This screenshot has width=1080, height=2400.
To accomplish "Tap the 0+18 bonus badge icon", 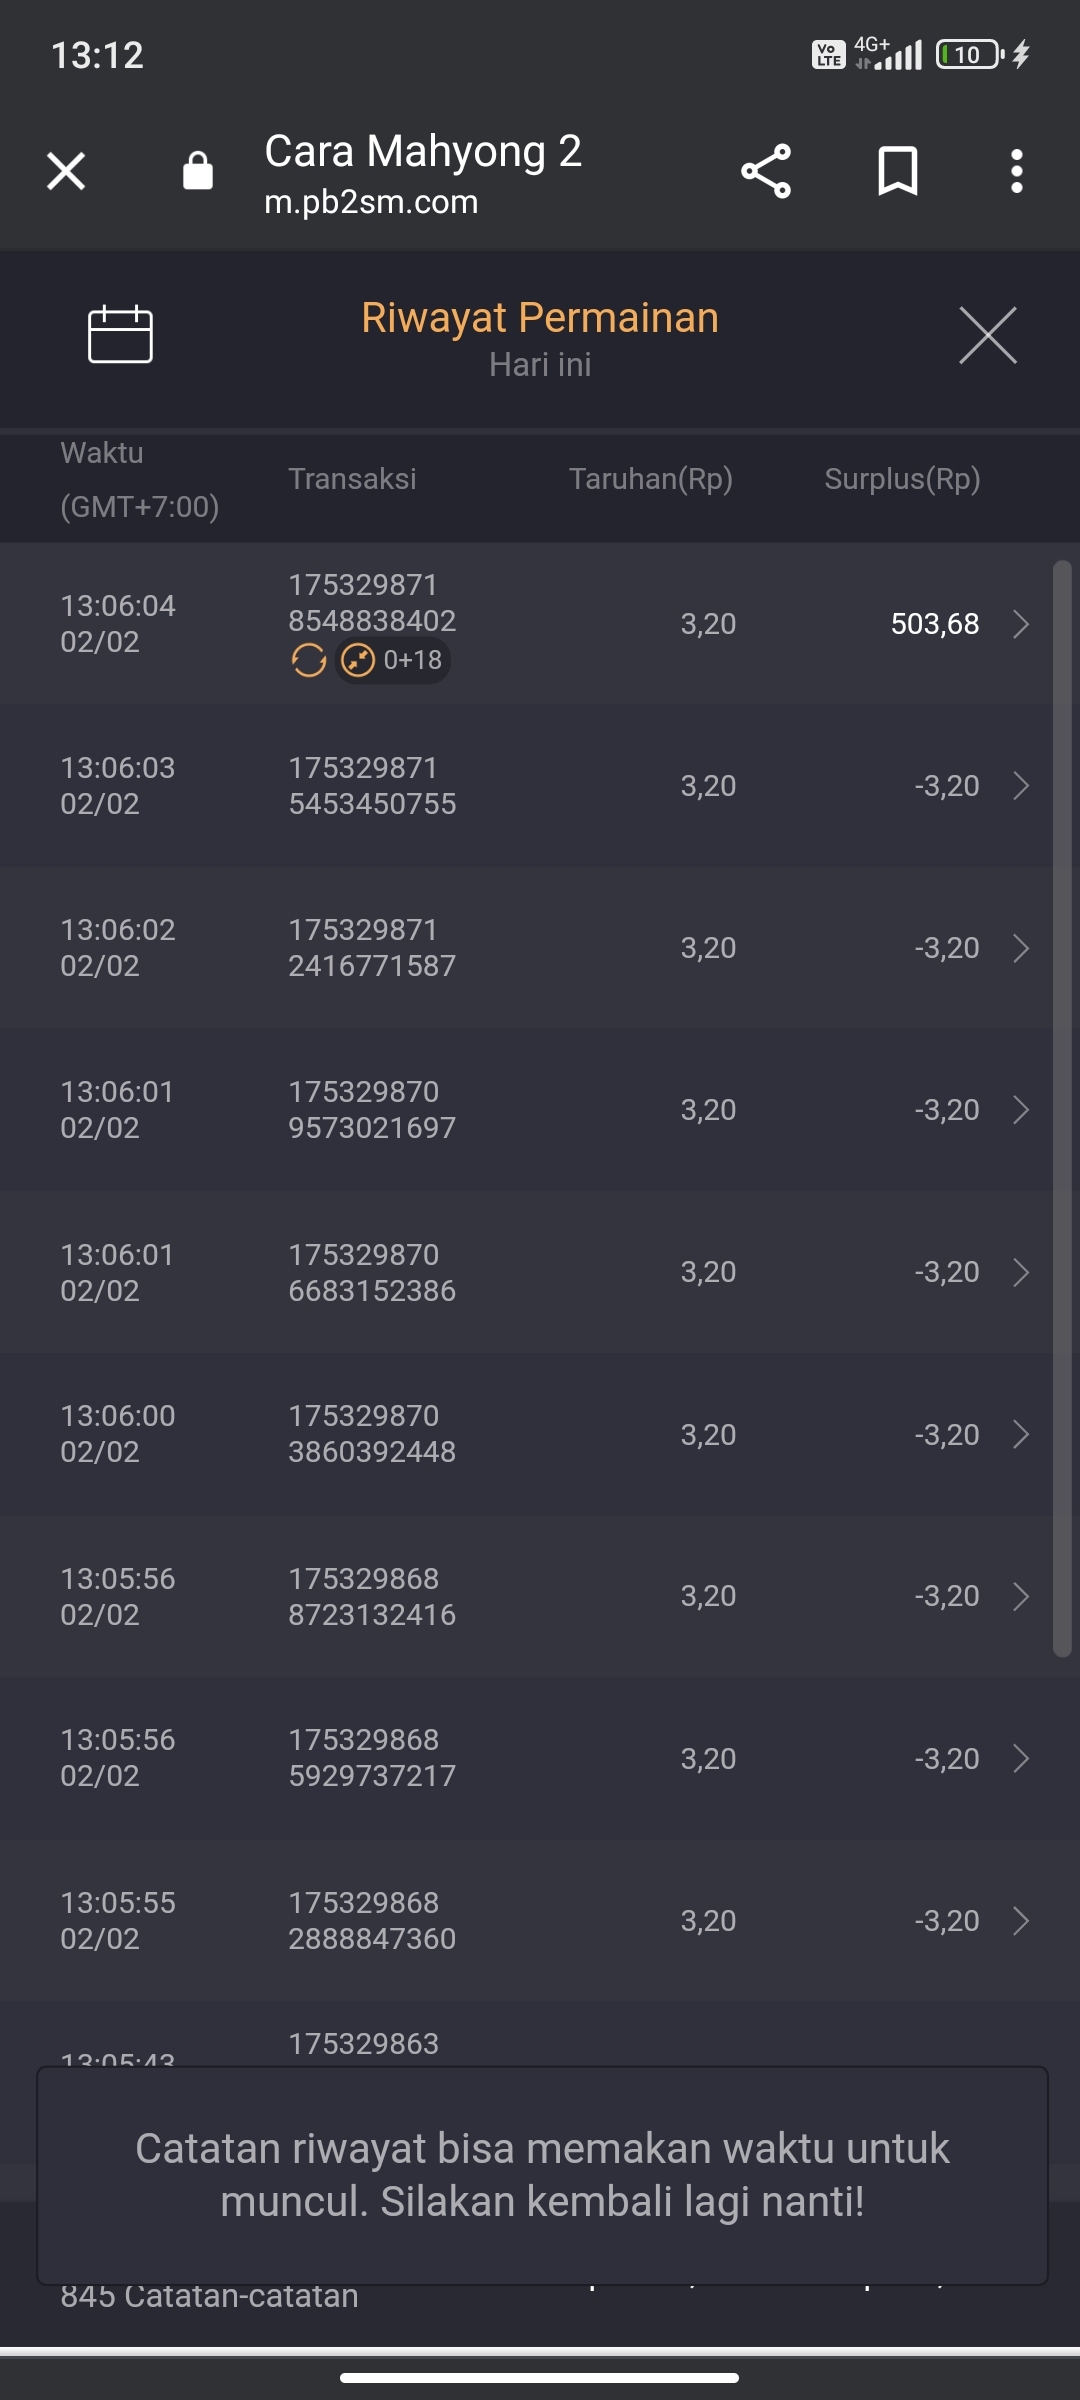I will tap(392, 660).
